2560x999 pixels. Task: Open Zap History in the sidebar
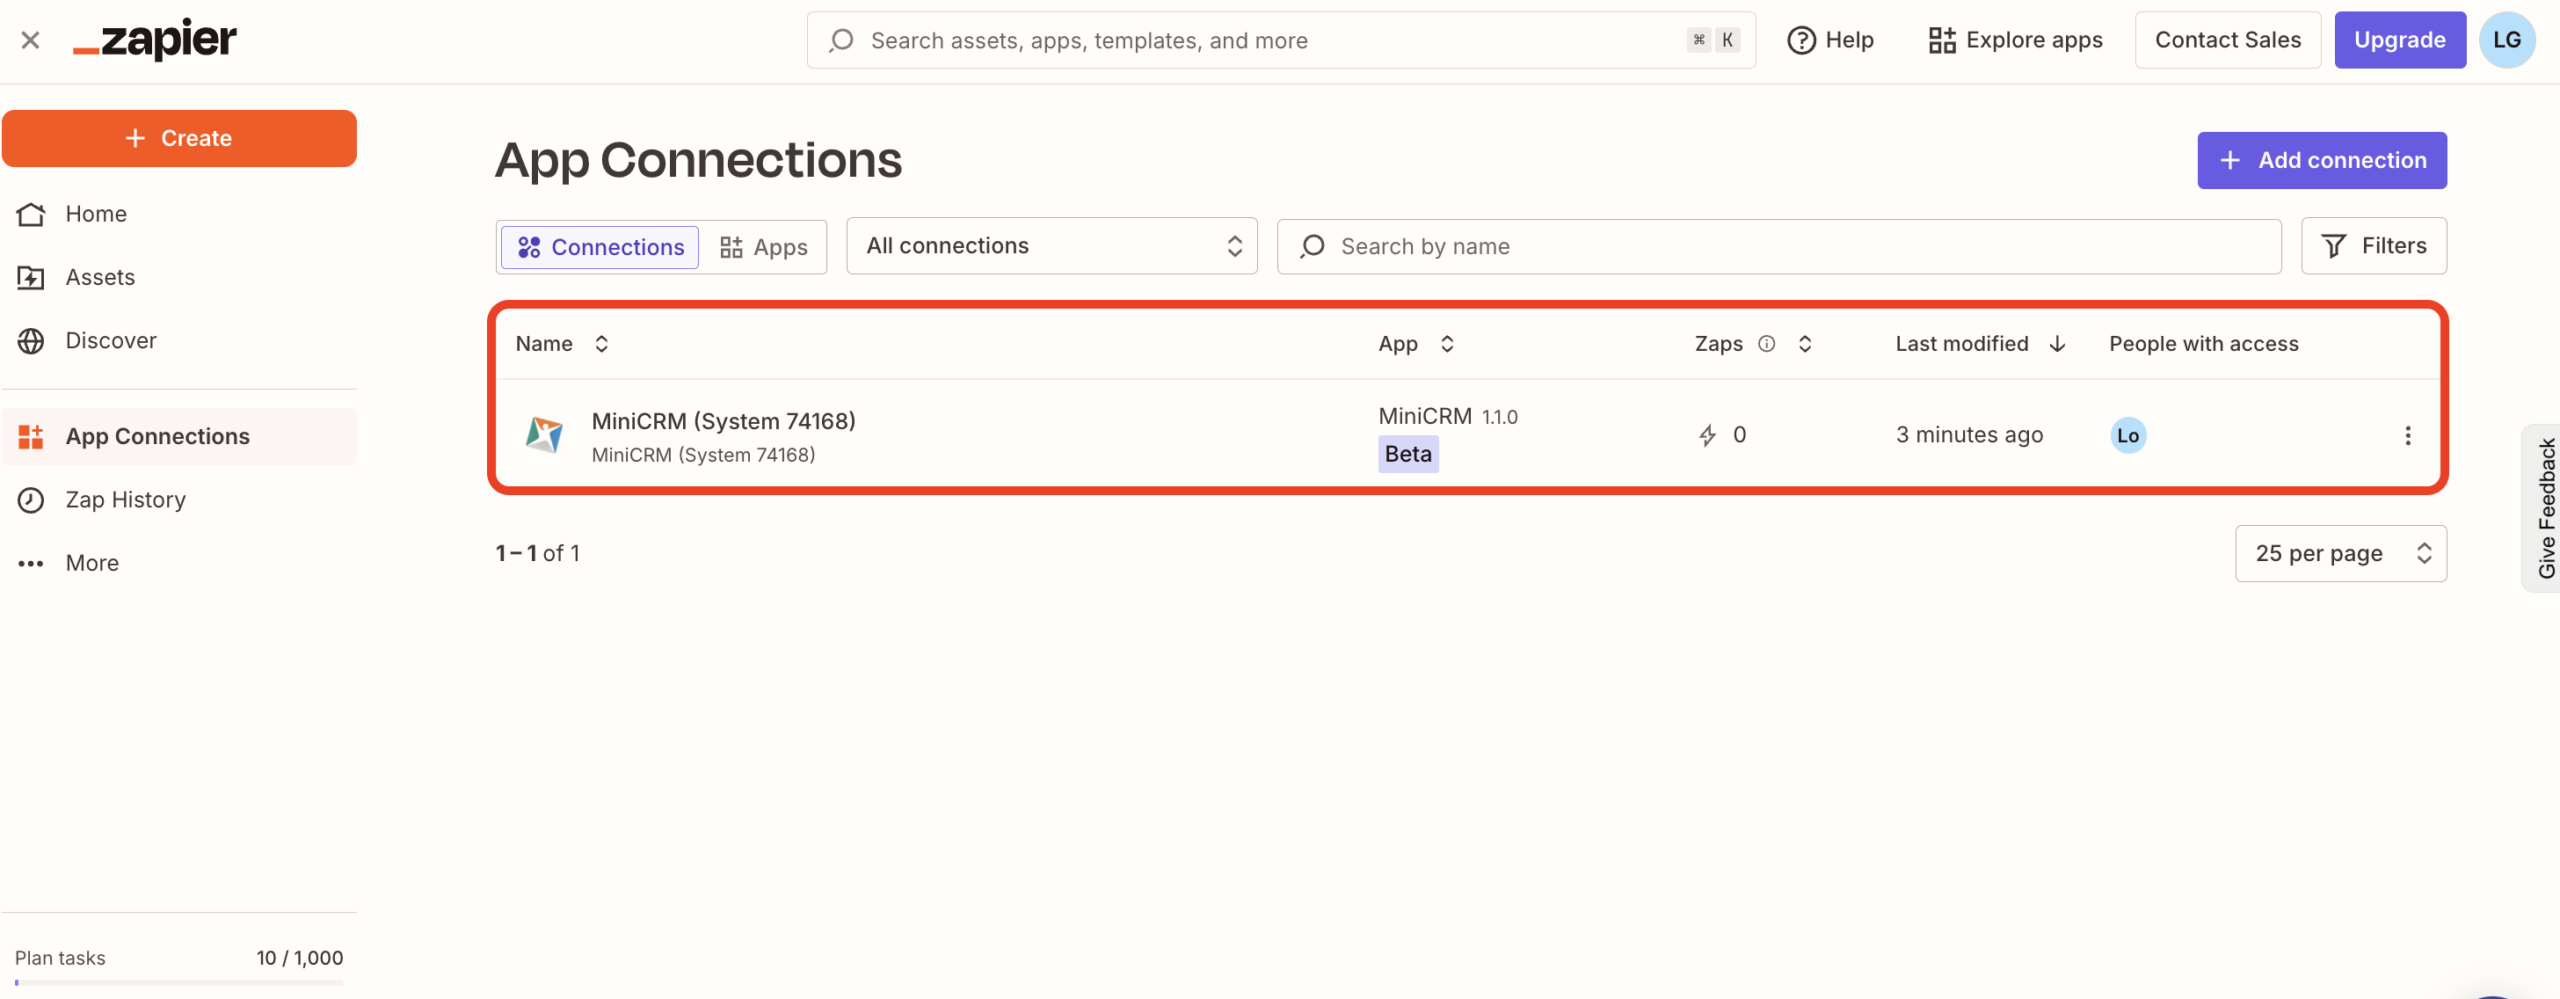(125, 500)
